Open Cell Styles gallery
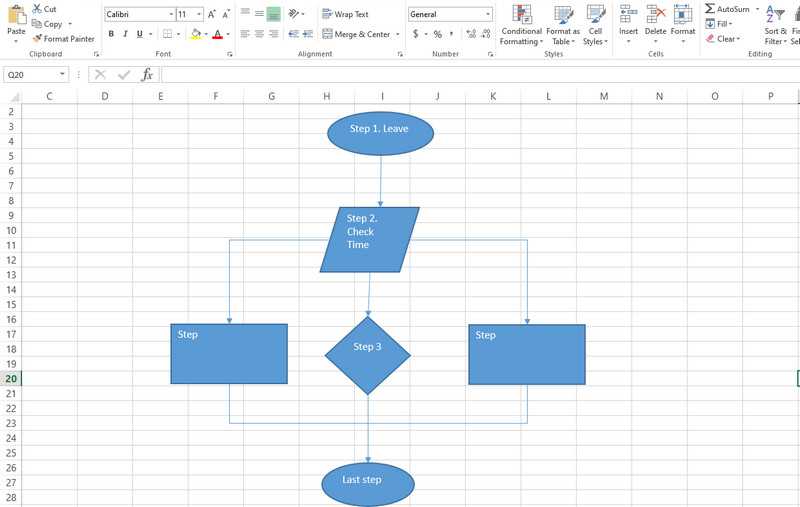This screenshot has width=800, height=507. point(595,26)
